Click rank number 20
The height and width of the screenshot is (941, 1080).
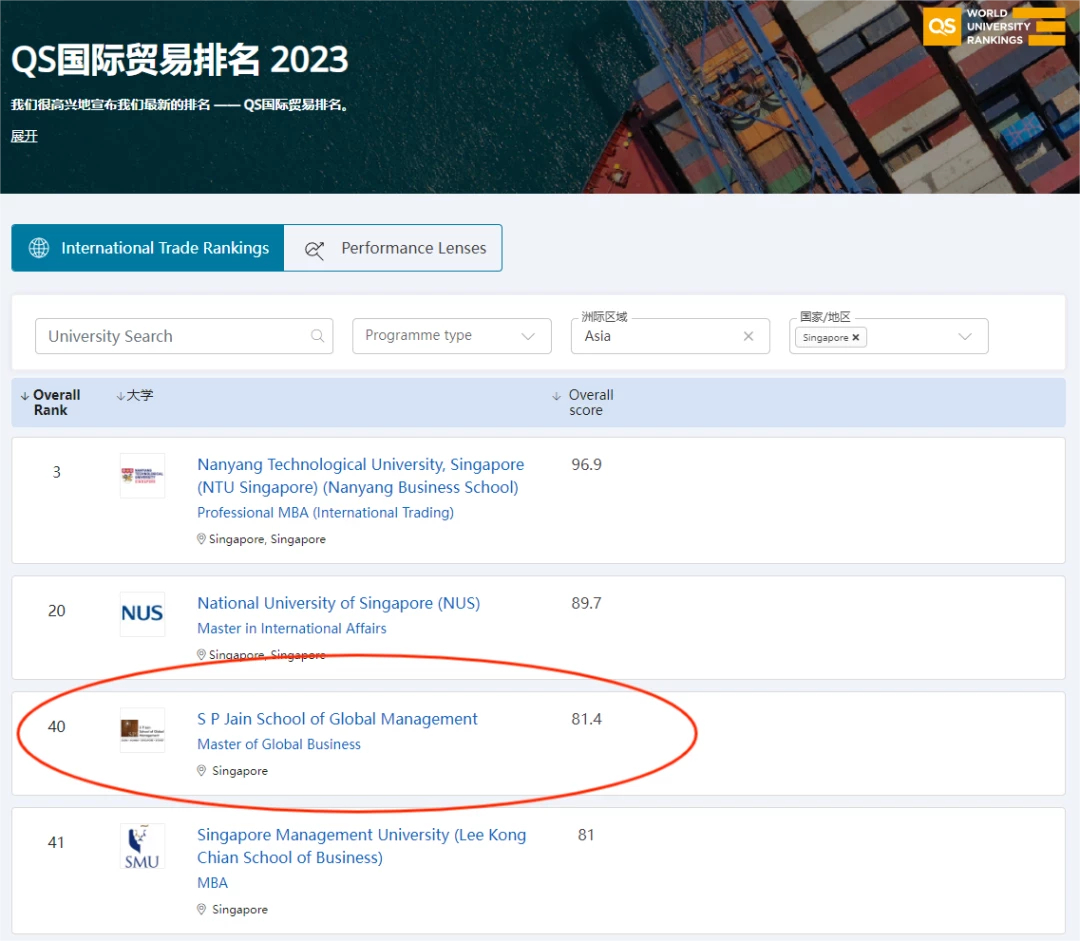(x=56, y=610)
